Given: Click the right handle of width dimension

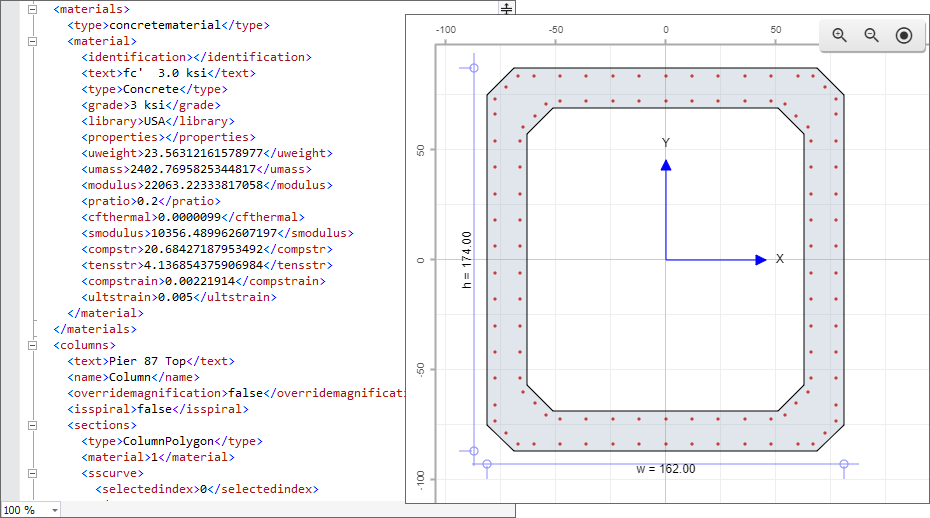Looking at the screenshot, I should coord(844,464).
